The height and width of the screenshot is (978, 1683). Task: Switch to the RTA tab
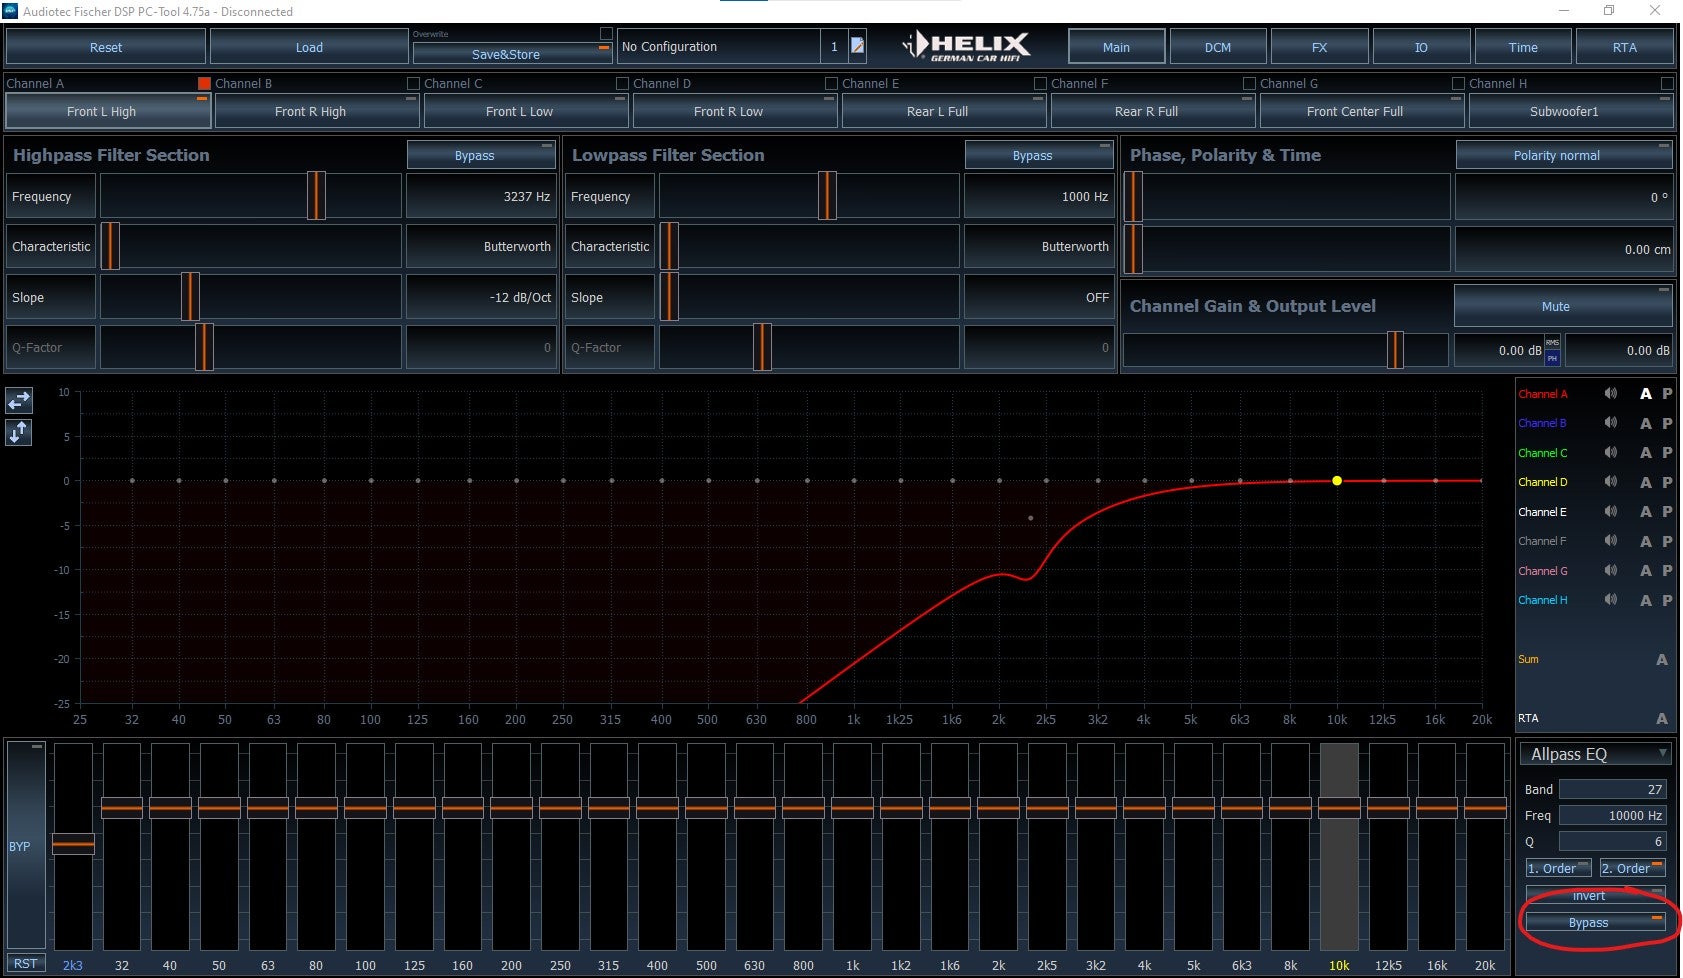click(x=1624, y=46)
